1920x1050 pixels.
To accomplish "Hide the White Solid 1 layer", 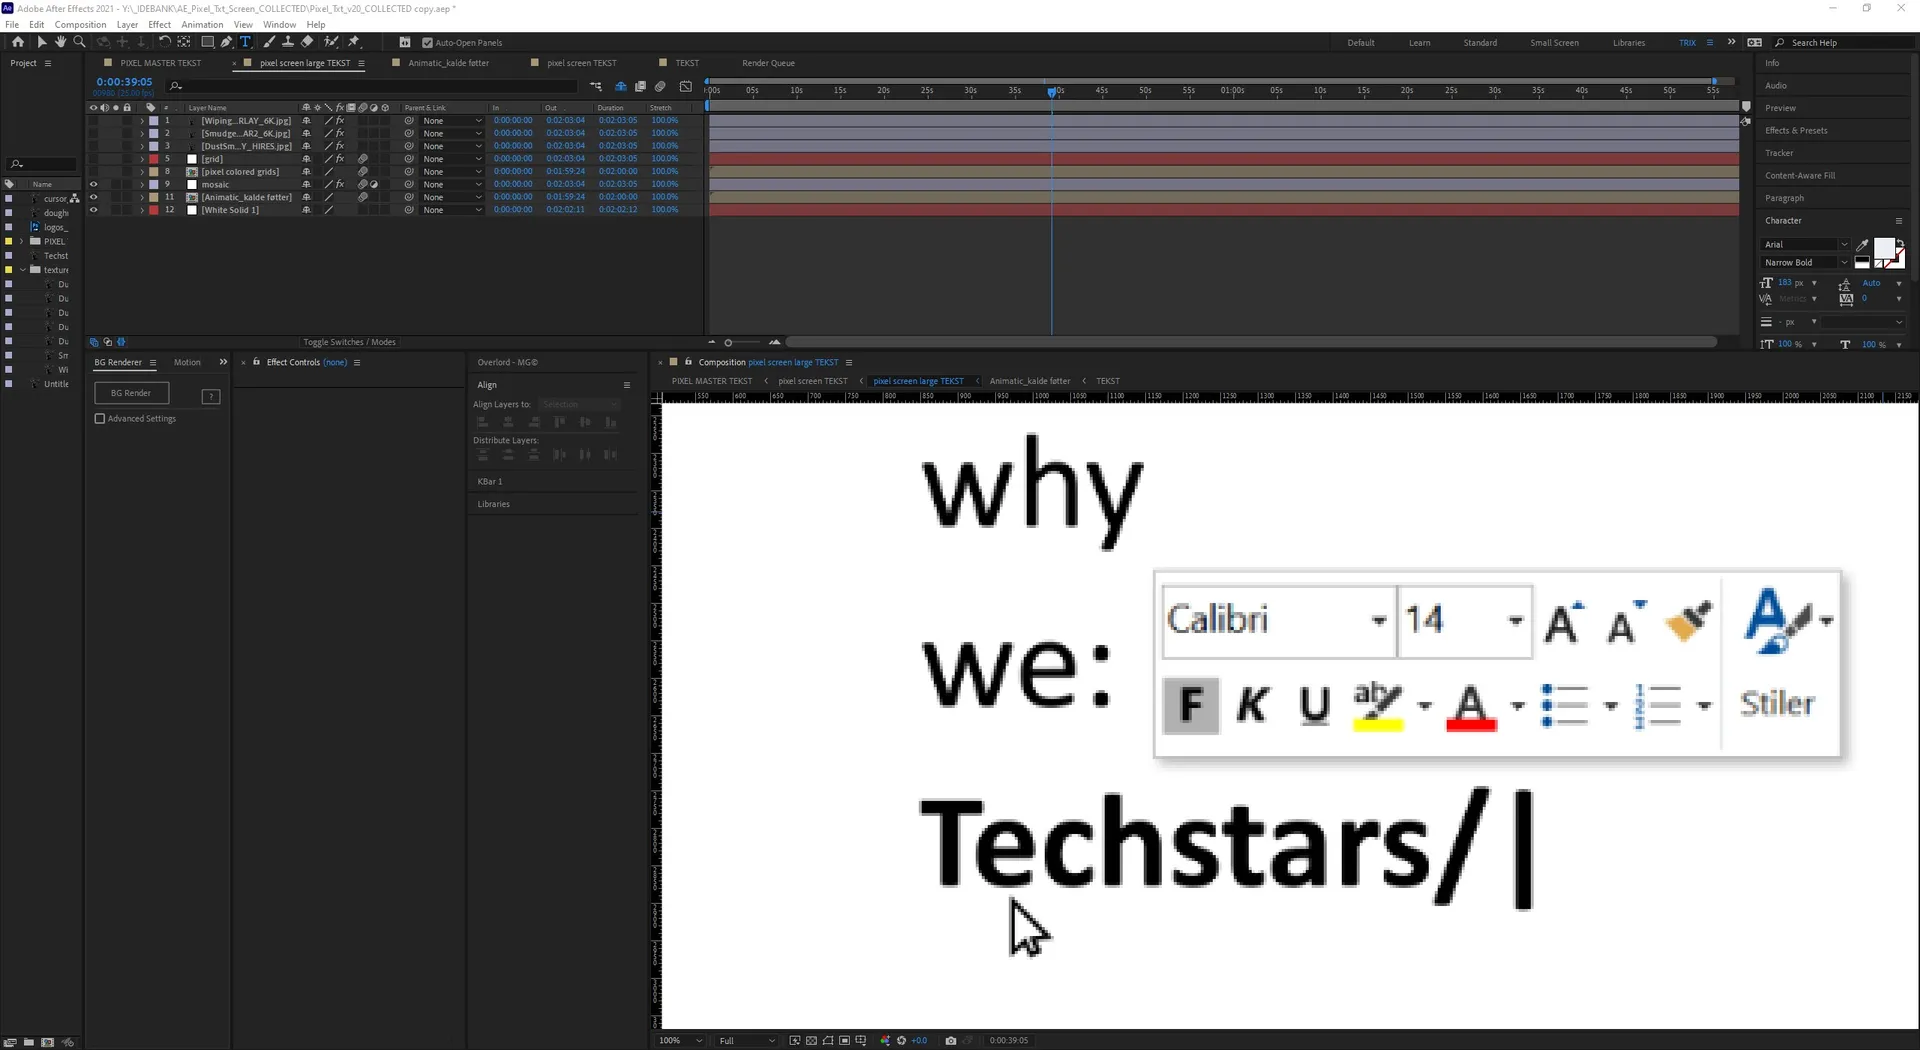I will pos(93,210).
